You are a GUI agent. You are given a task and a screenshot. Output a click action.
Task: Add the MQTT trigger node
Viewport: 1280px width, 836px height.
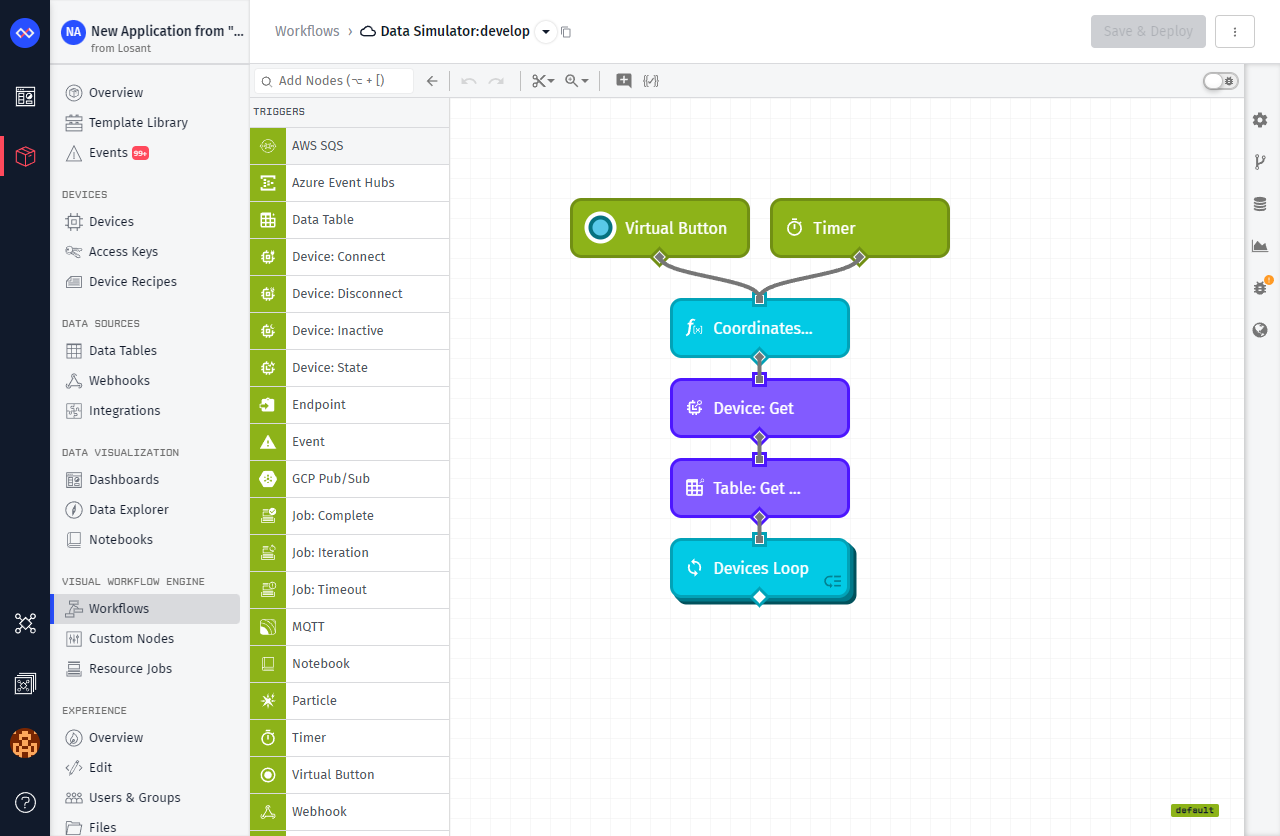click(350, 627)
